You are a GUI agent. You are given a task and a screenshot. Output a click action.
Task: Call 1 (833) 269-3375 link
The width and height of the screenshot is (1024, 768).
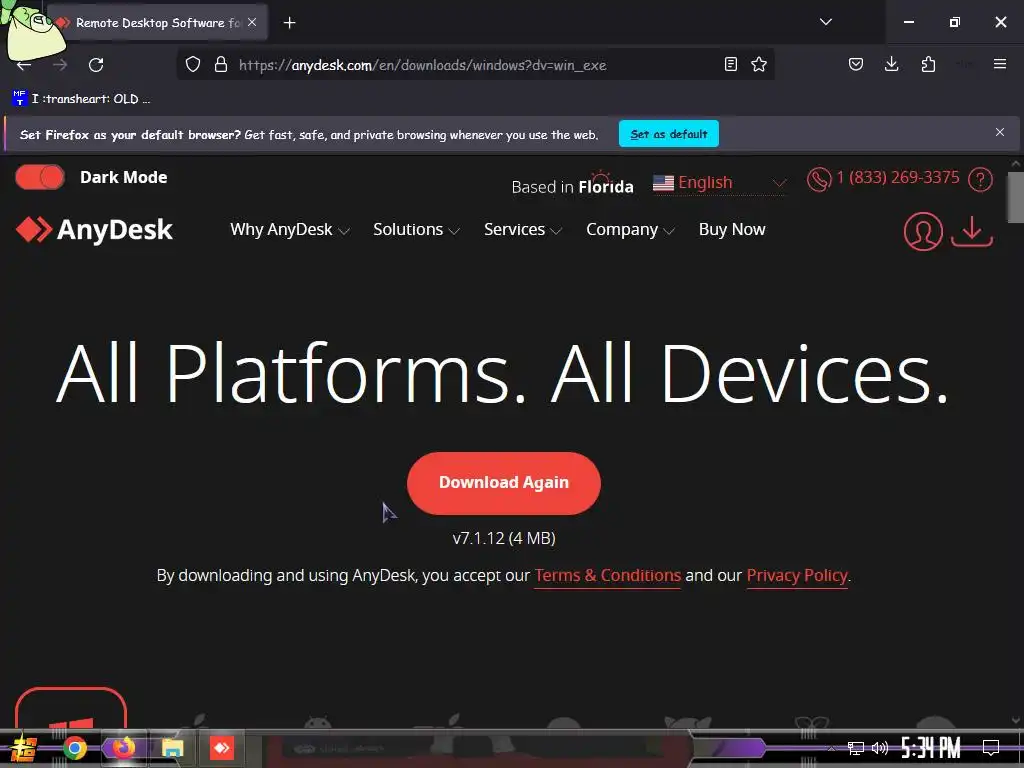898,178
